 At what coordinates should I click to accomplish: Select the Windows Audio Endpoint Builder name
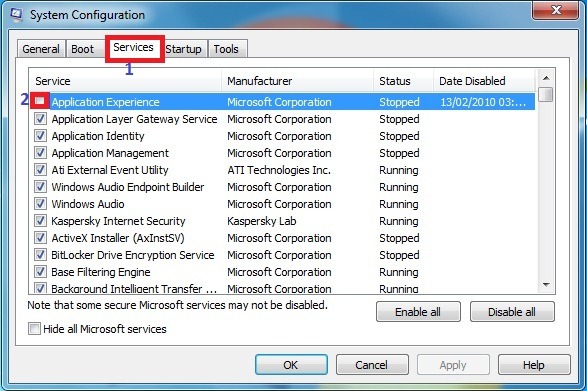pyautogui.click(x=128, y=187)
